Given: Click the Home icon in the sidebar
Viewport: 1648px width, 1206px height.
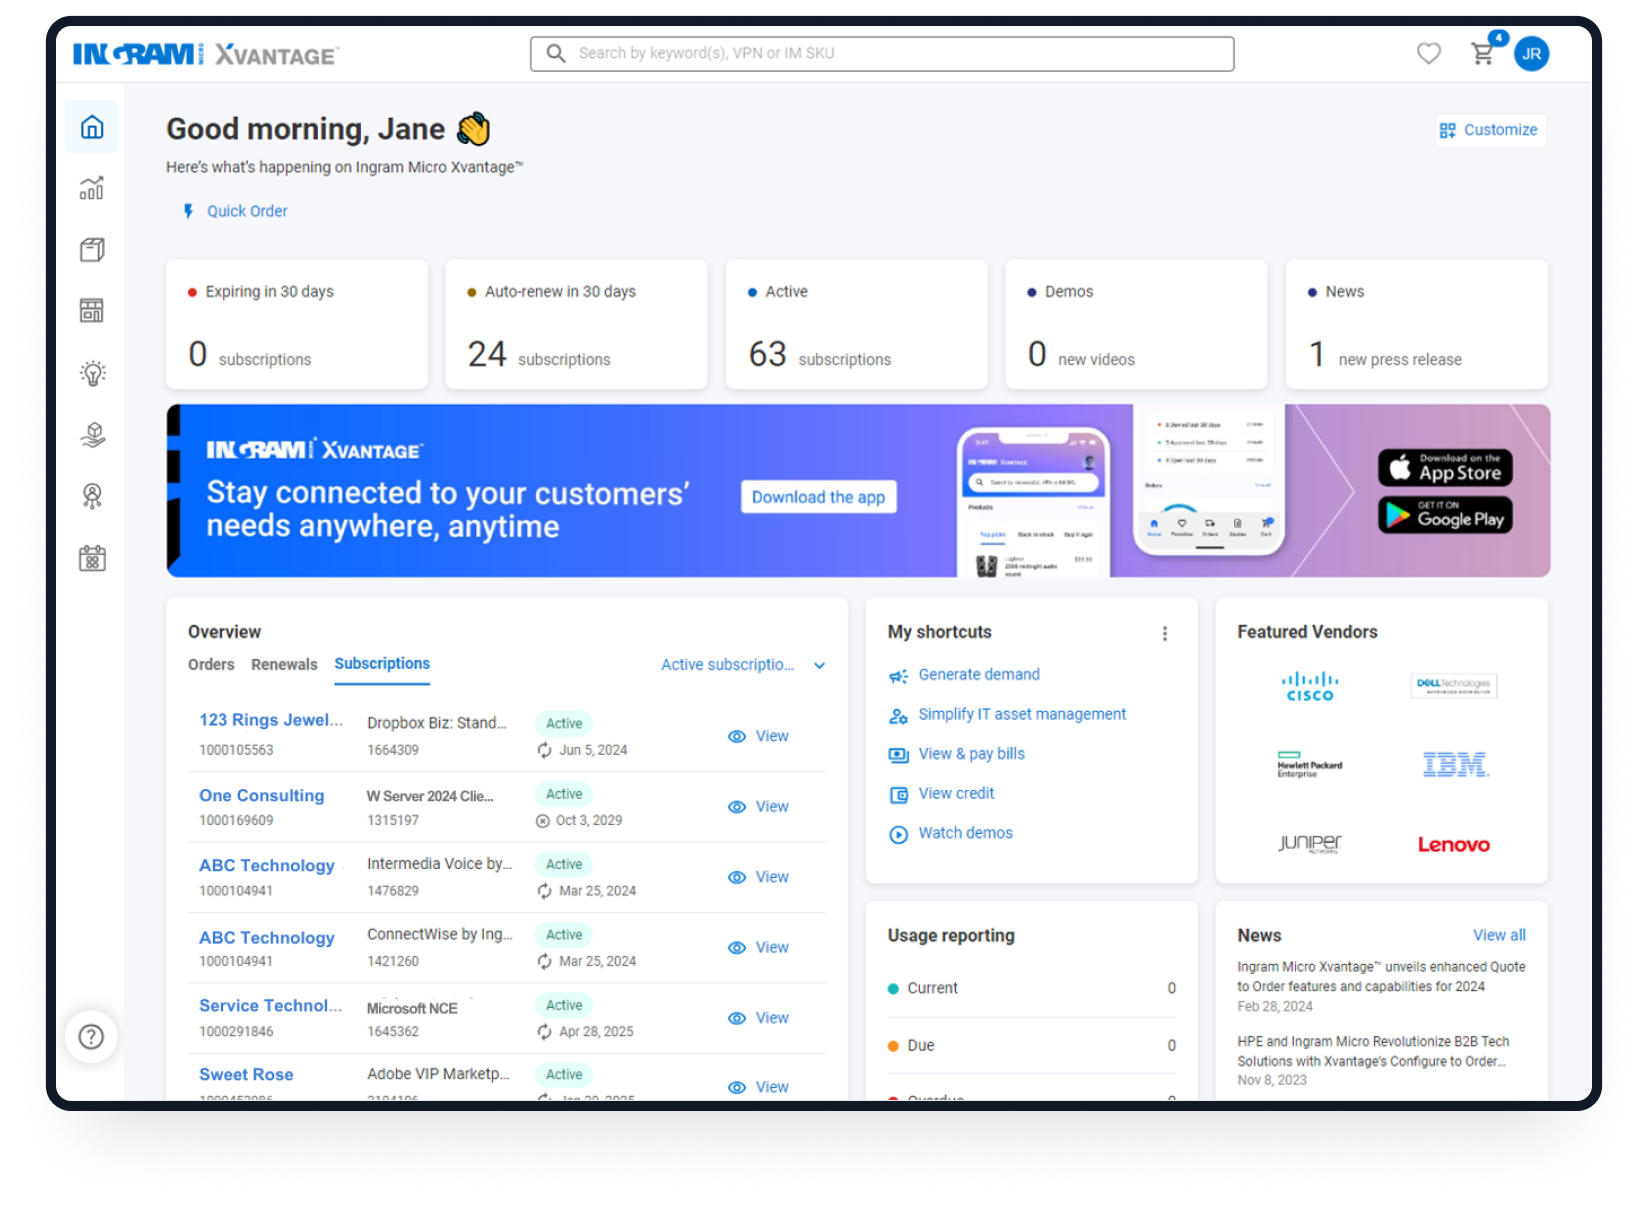Looking at the screenshot, I should [92, 127].
